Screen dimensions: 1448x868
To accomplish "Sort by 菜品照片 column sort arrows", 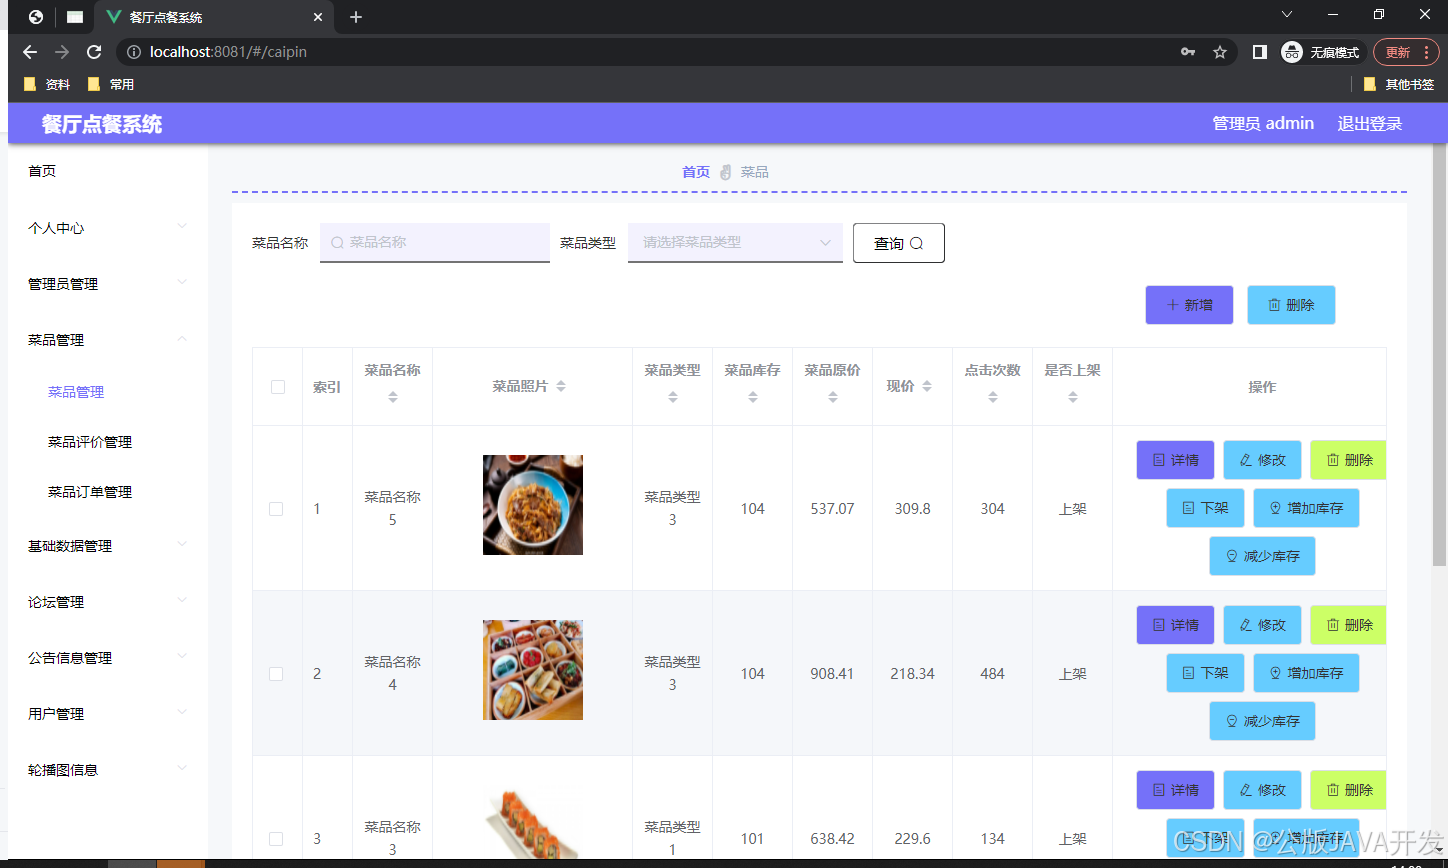I will tap(561, 386).
